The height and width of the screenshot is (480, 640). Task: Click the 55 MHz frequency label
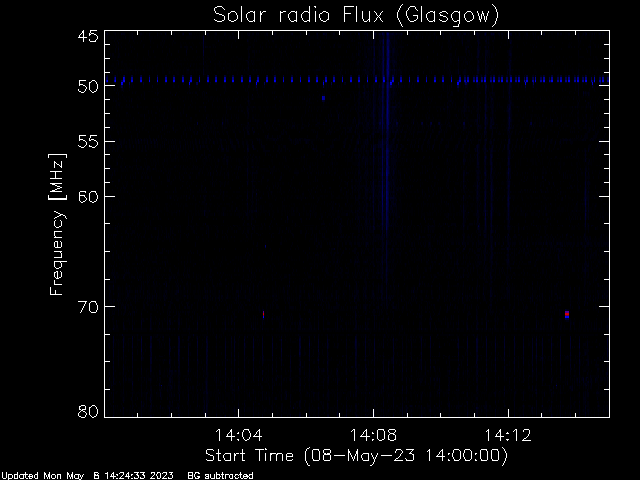pos(88,142)
